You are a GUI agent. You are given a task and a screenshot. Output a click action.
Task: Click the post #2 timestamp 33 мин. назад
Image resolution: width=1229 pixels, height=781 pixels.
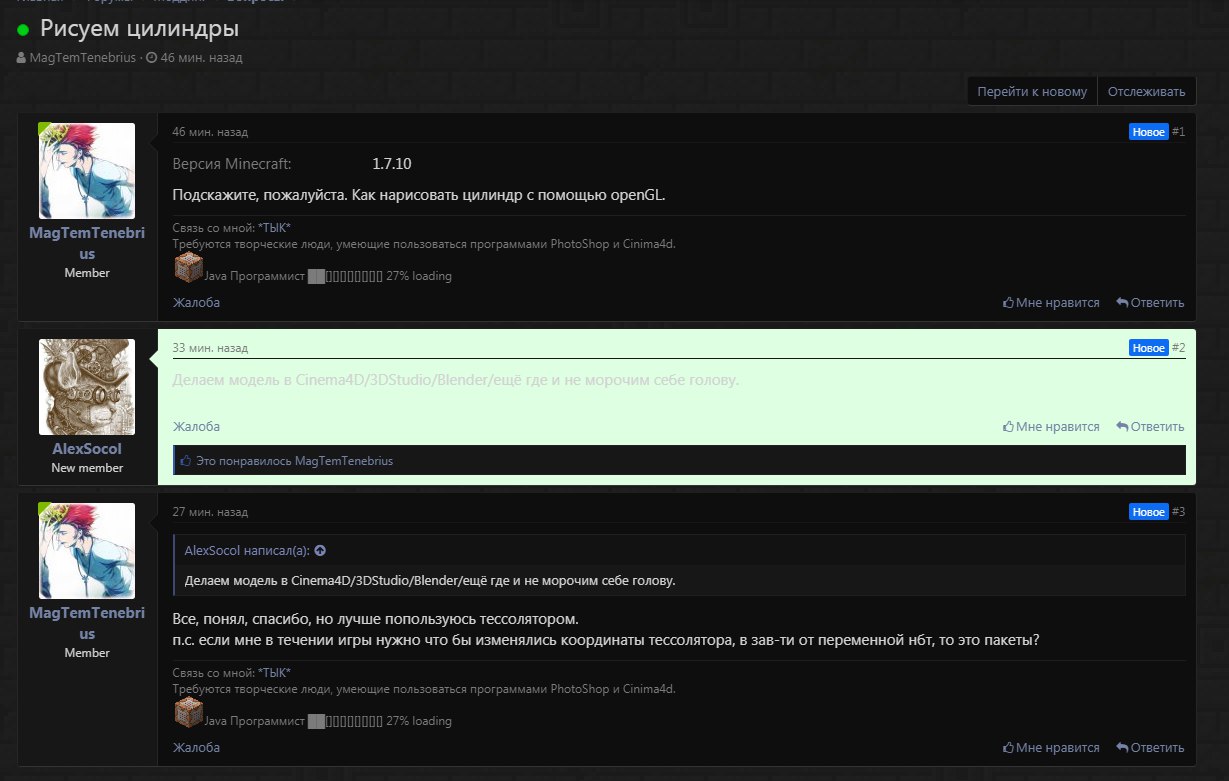point(210,348)
